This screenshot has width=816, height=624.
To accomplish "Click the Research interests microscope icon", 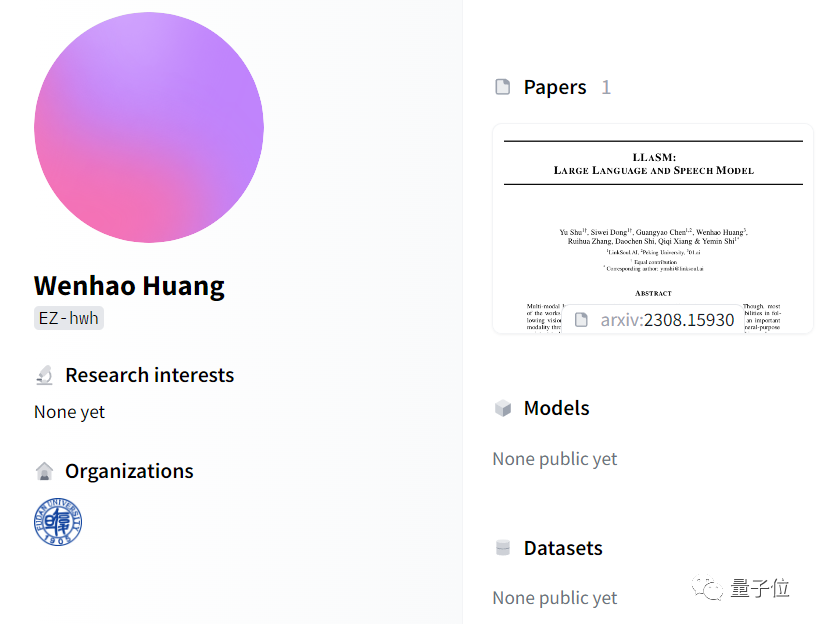I will point(44,375).
